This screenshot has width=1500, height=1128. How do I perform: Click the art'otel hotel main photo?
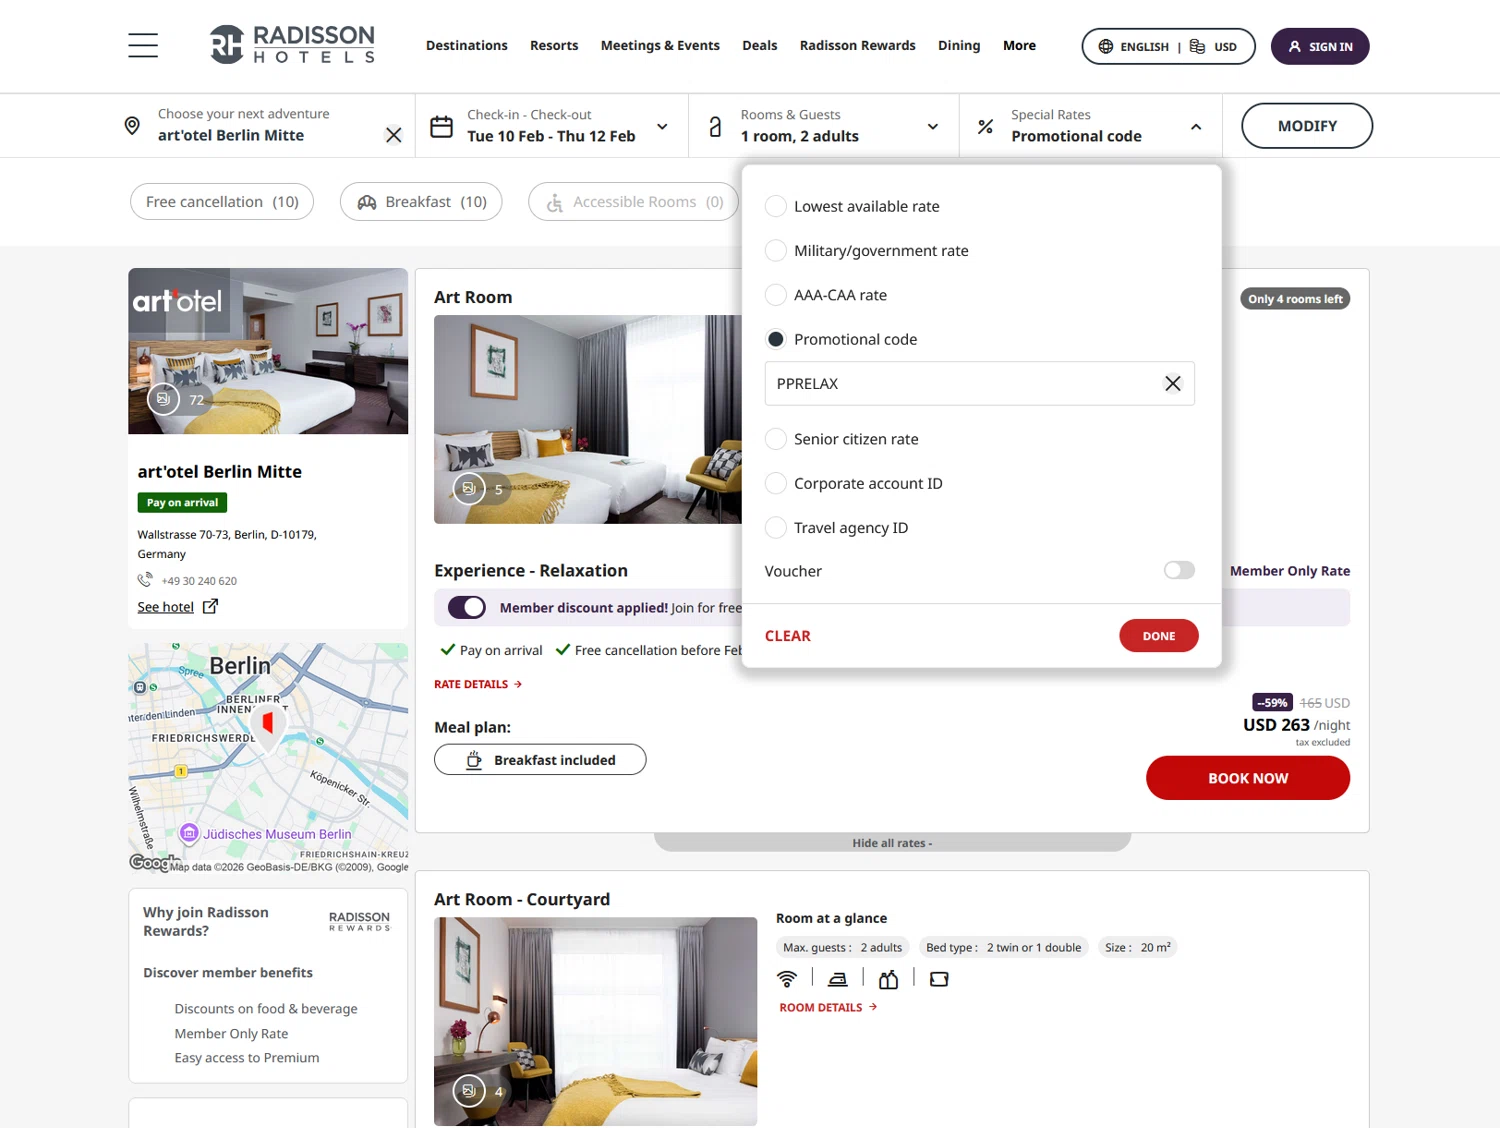click(268, 351)
